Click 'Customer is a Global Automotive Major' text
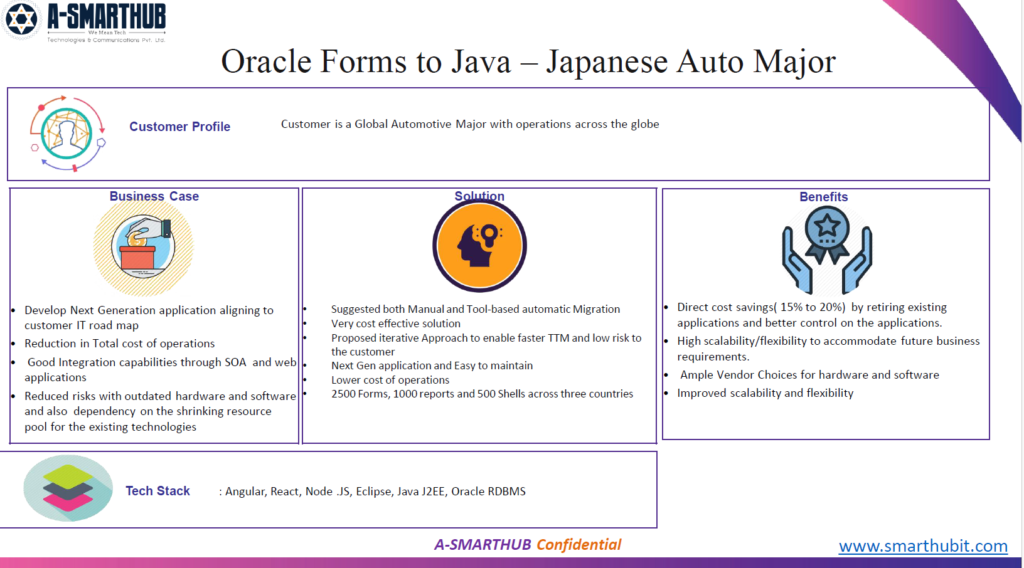Screen dimensions: 1024x568 (x=470, y=124)
